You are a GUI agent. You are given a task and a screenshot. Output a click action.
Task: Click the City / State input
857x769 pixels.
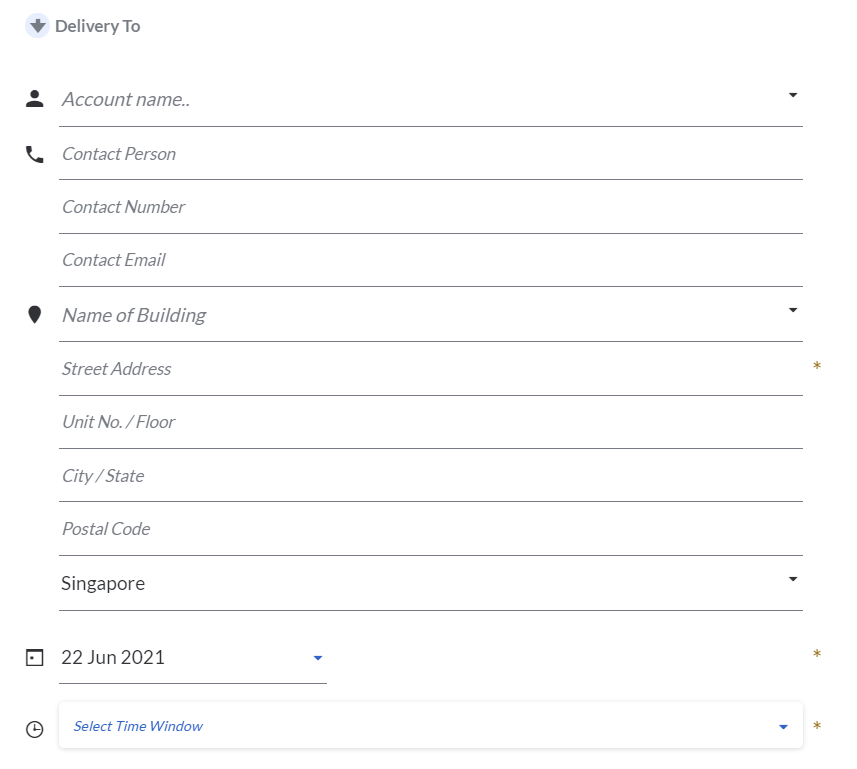click(430, 476)
